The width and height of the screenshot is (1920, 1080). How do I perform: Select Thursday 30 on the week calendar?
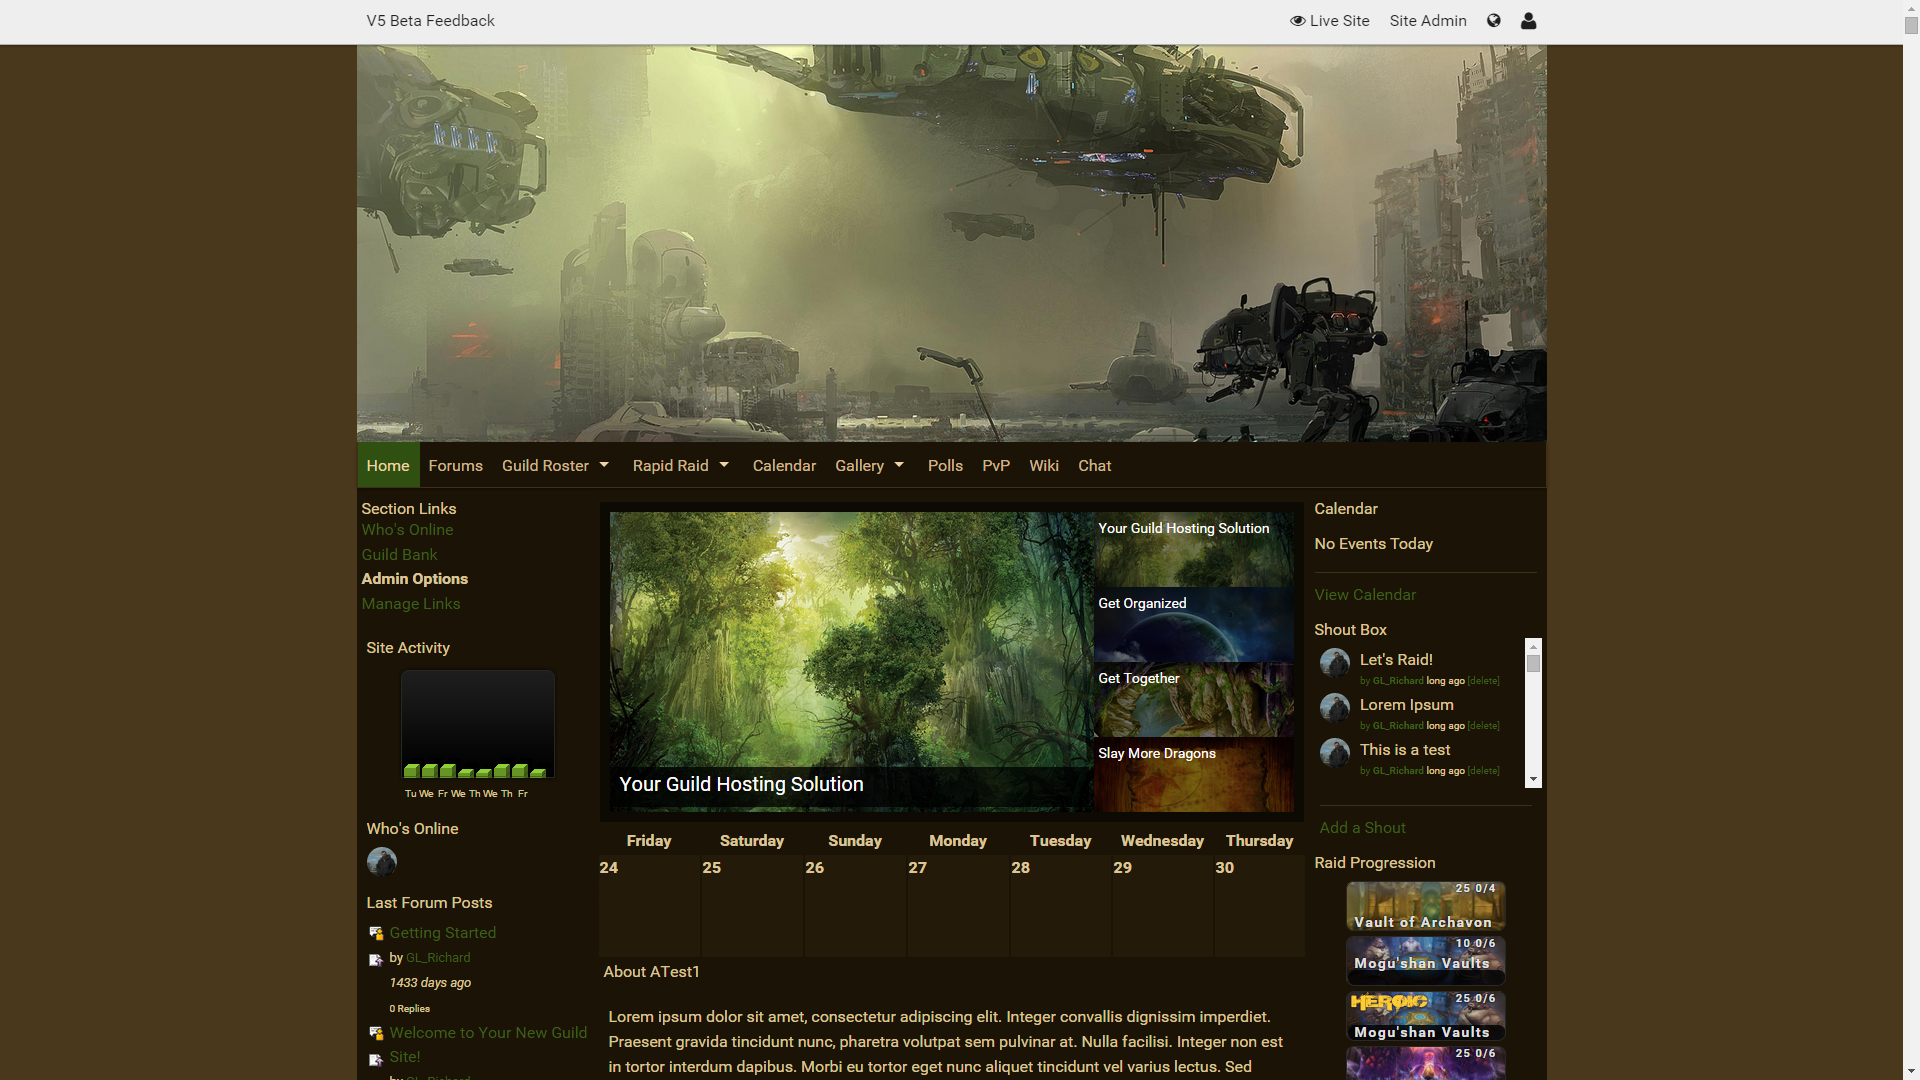(1259, 905)
